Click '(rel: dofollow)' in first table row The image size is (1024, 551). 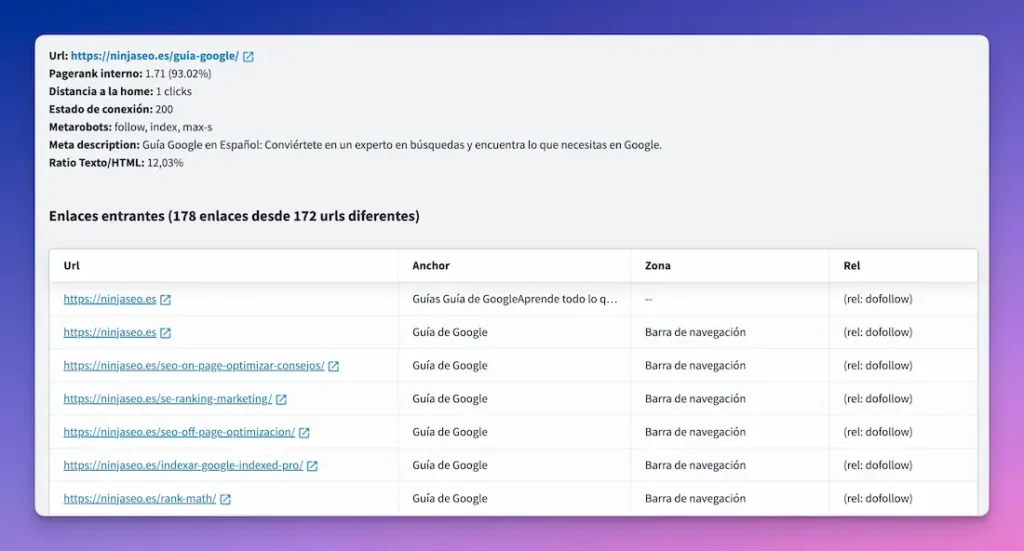[x=878, y=299]
